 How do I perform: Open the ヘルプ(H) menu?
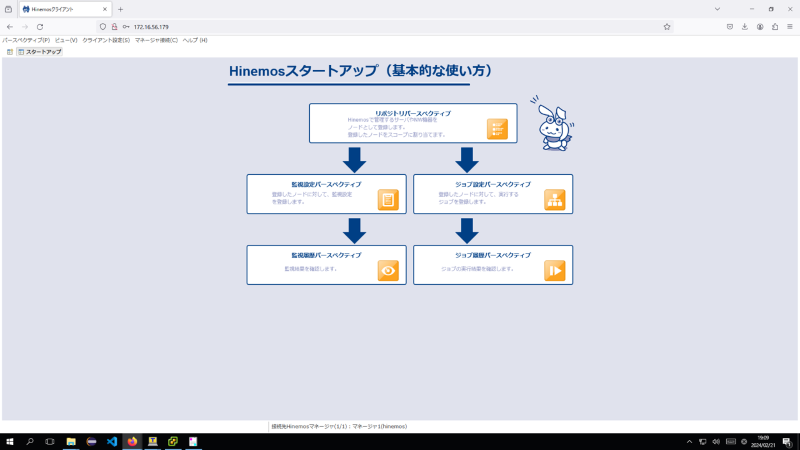pos(195,40)
